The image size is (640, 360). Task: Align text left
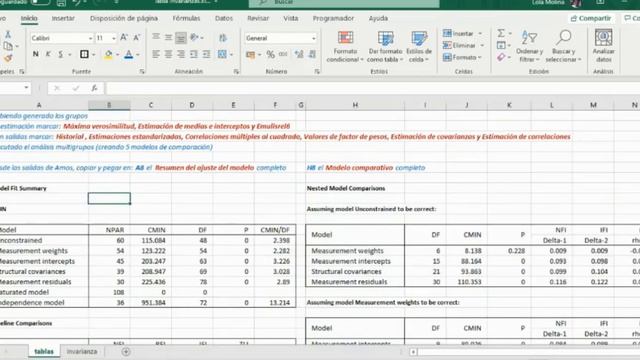(x=156, y=54)
